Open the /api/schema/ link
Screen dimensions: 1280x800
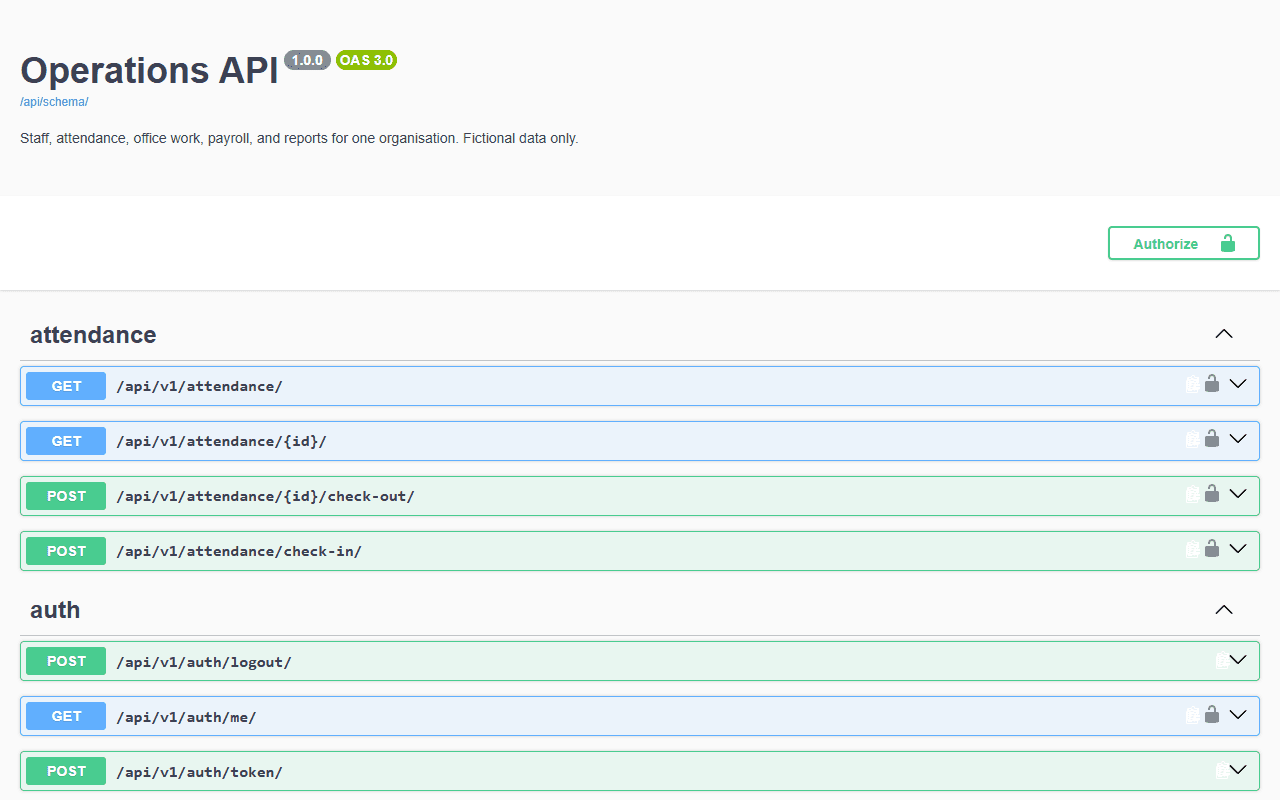[54, 102]
